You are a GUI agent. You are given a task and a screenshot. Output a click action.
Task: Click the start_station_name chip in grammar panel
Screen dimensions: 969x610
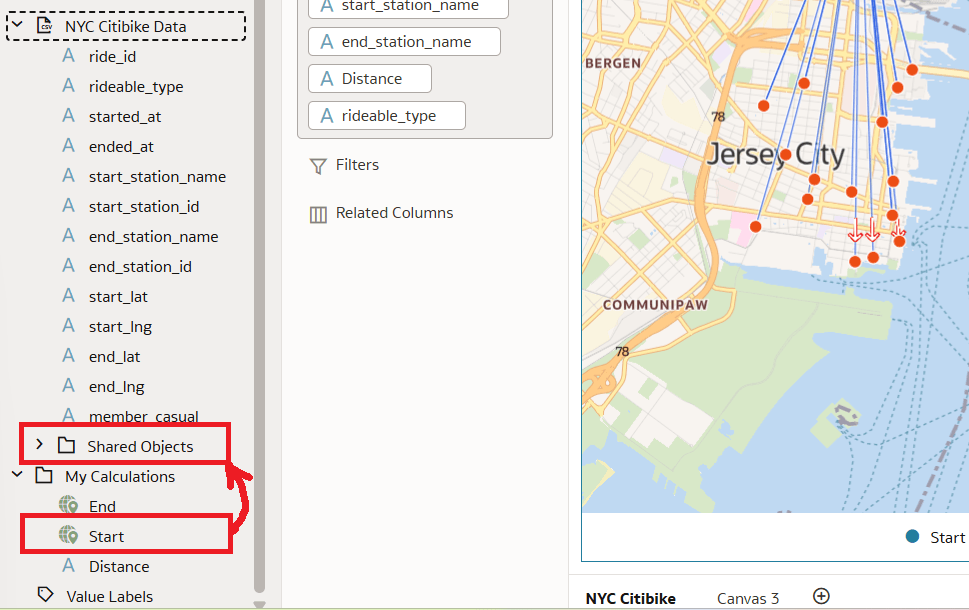408,7
